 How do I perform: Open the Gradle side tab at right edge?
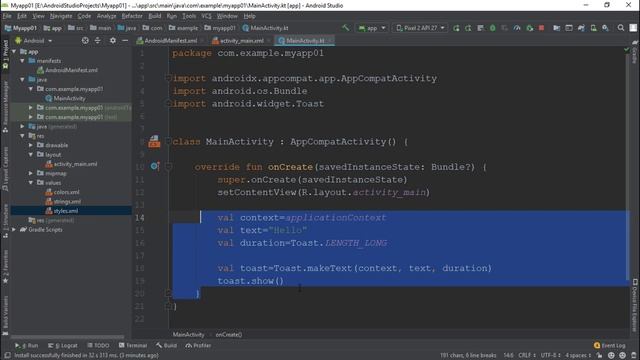pyautogui.click(x=635, y=52)
